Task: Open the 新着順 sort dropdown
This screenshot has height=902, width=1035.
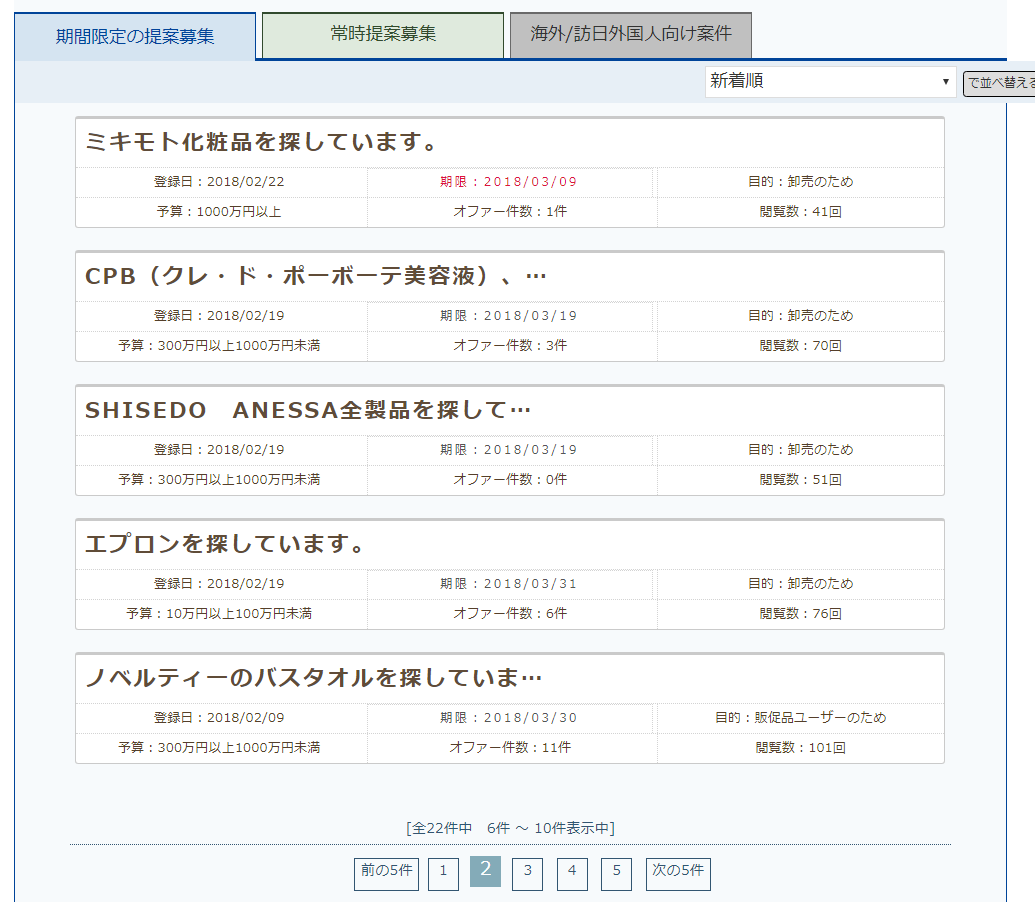Action: point(830,82)
